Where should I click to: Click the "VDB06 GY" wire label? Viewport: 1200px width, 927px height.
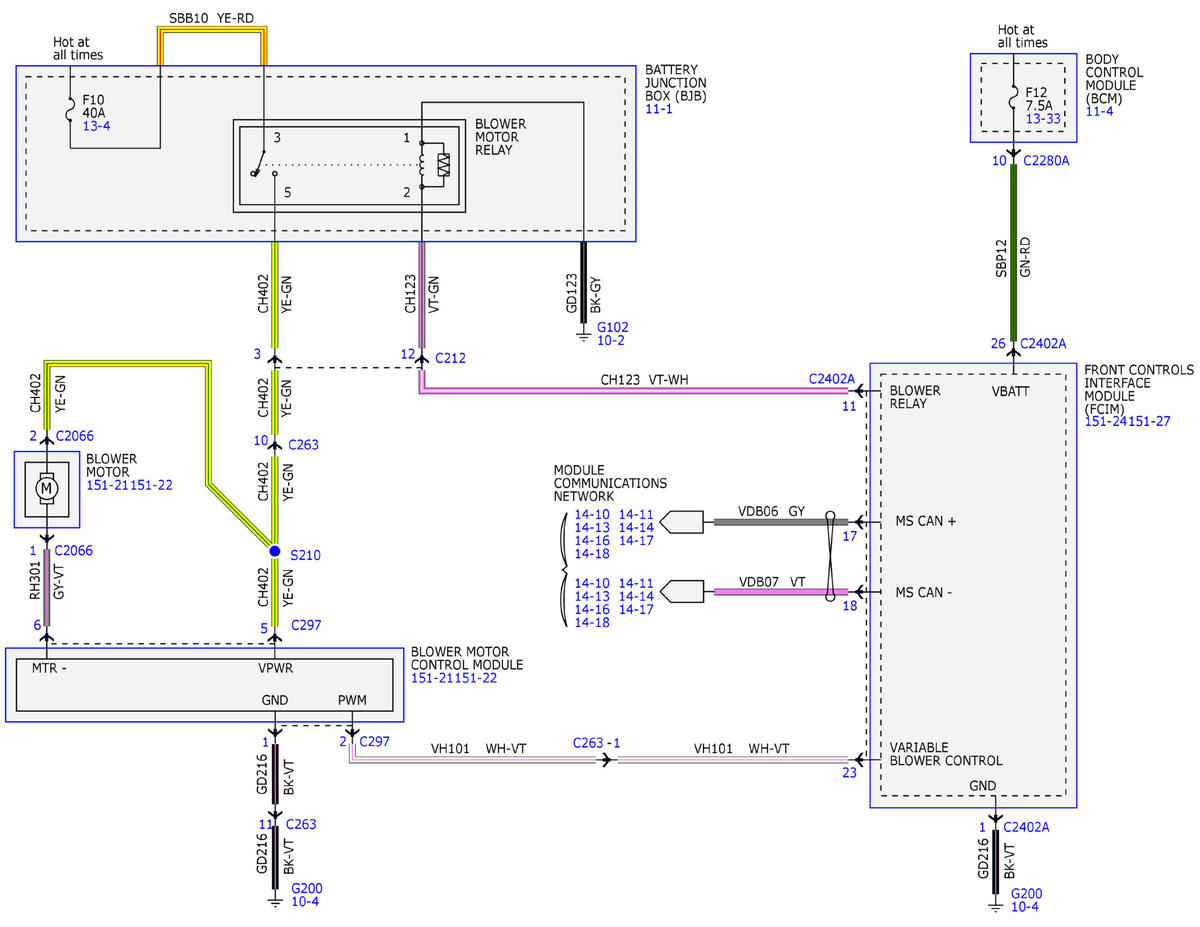click(x=772, y=510)
